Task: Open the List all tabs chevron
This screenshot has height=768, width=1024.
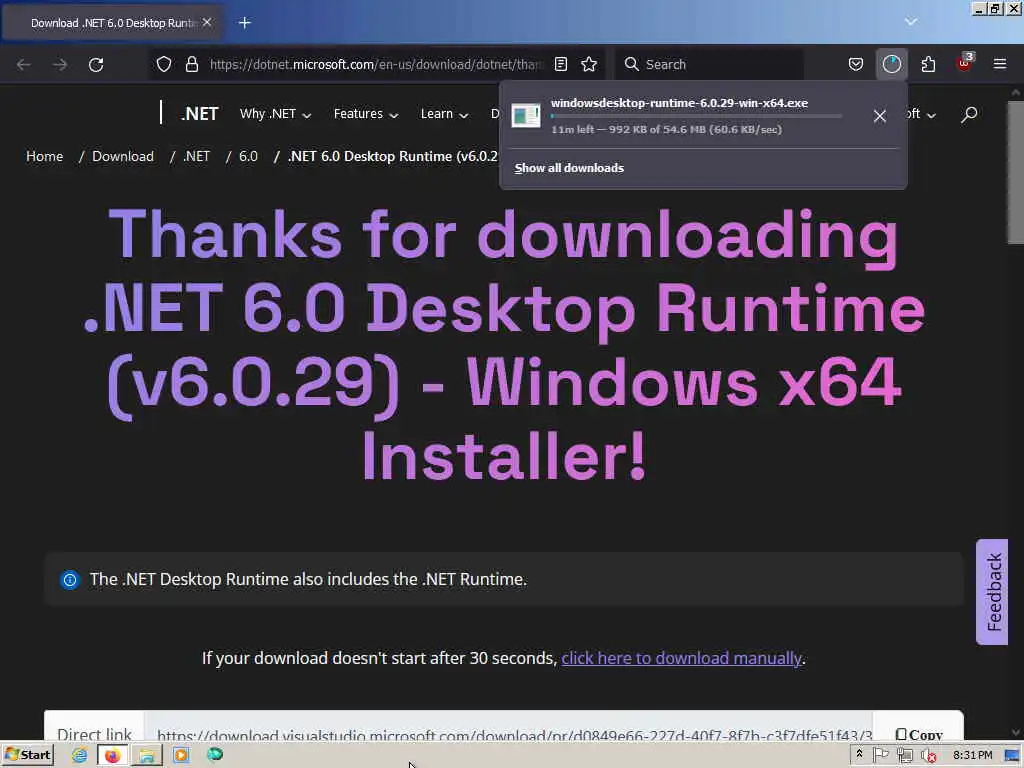Action: (911, 22)
